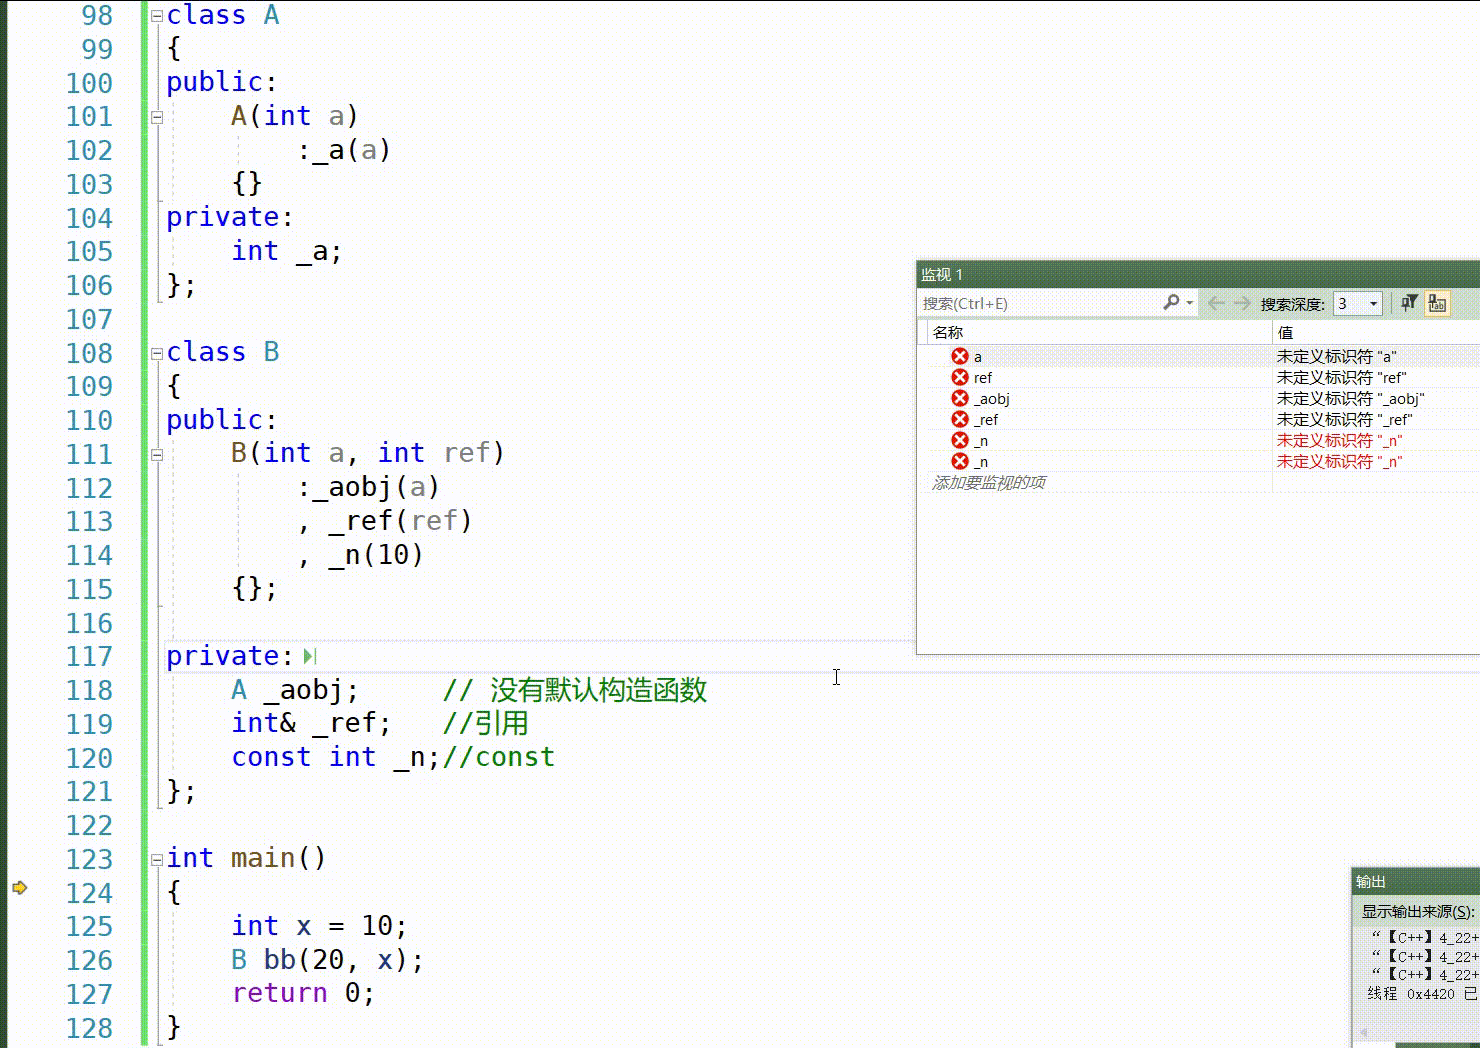Click the red error icon beside watch item '_ref'
Image resolution: width=1480 pixels, height=1048 pixels.
point(960,419)
